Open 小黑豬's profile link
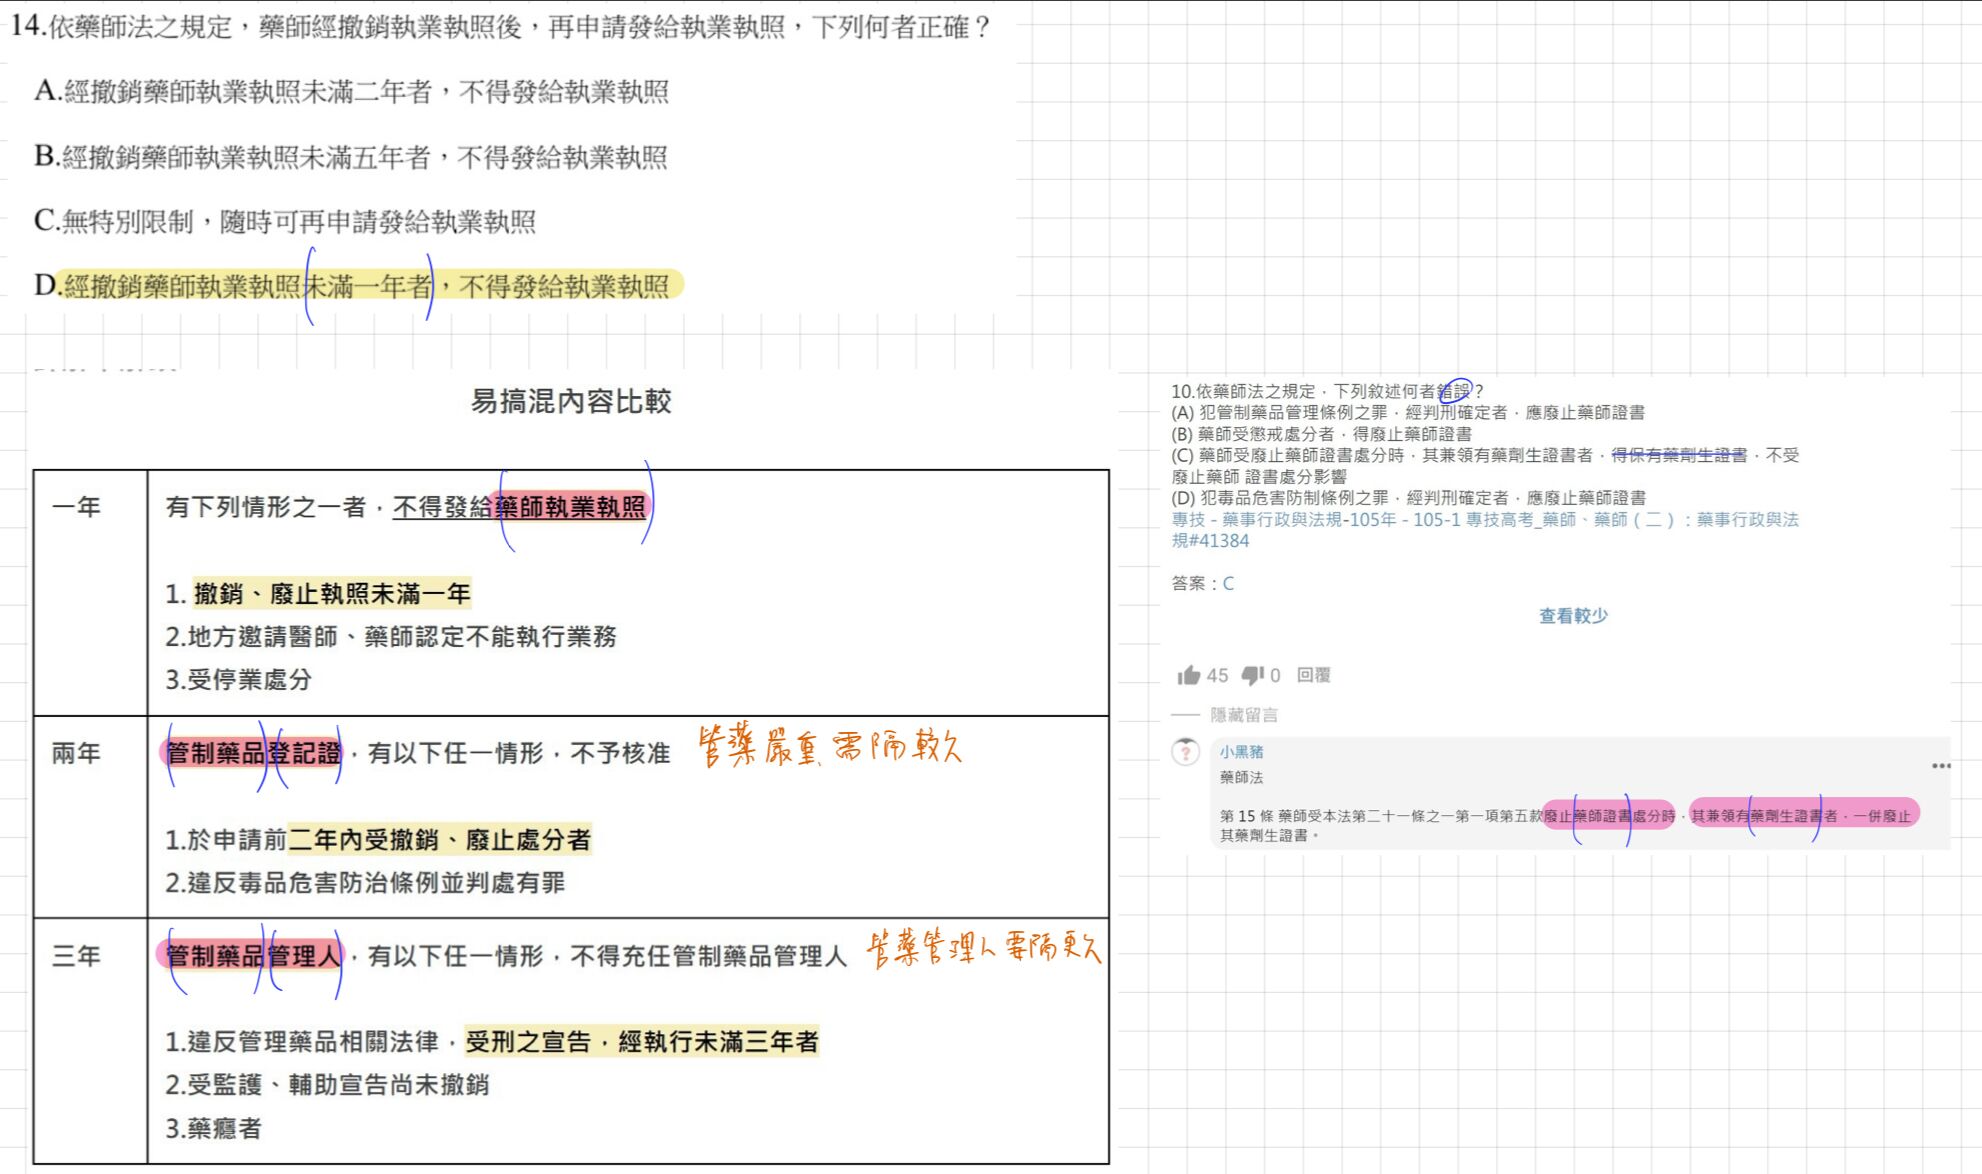Image resolution: width=1982 pixels, height=1174 pixels. click(x=1240, y=753)
